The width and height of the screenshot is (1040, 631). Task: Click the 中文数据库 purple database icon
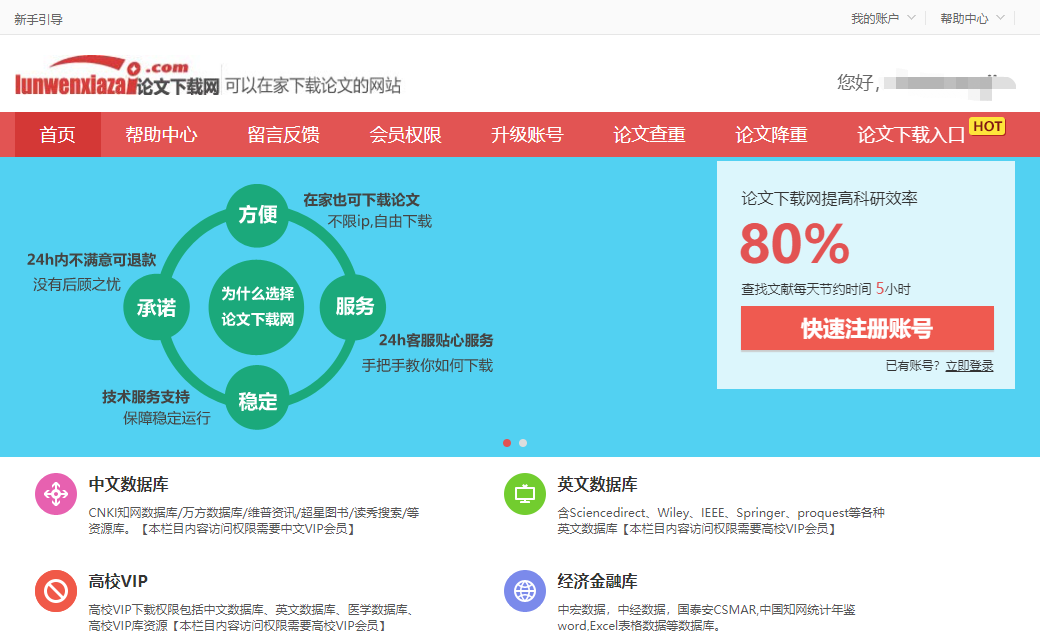(x=55, y=494)
